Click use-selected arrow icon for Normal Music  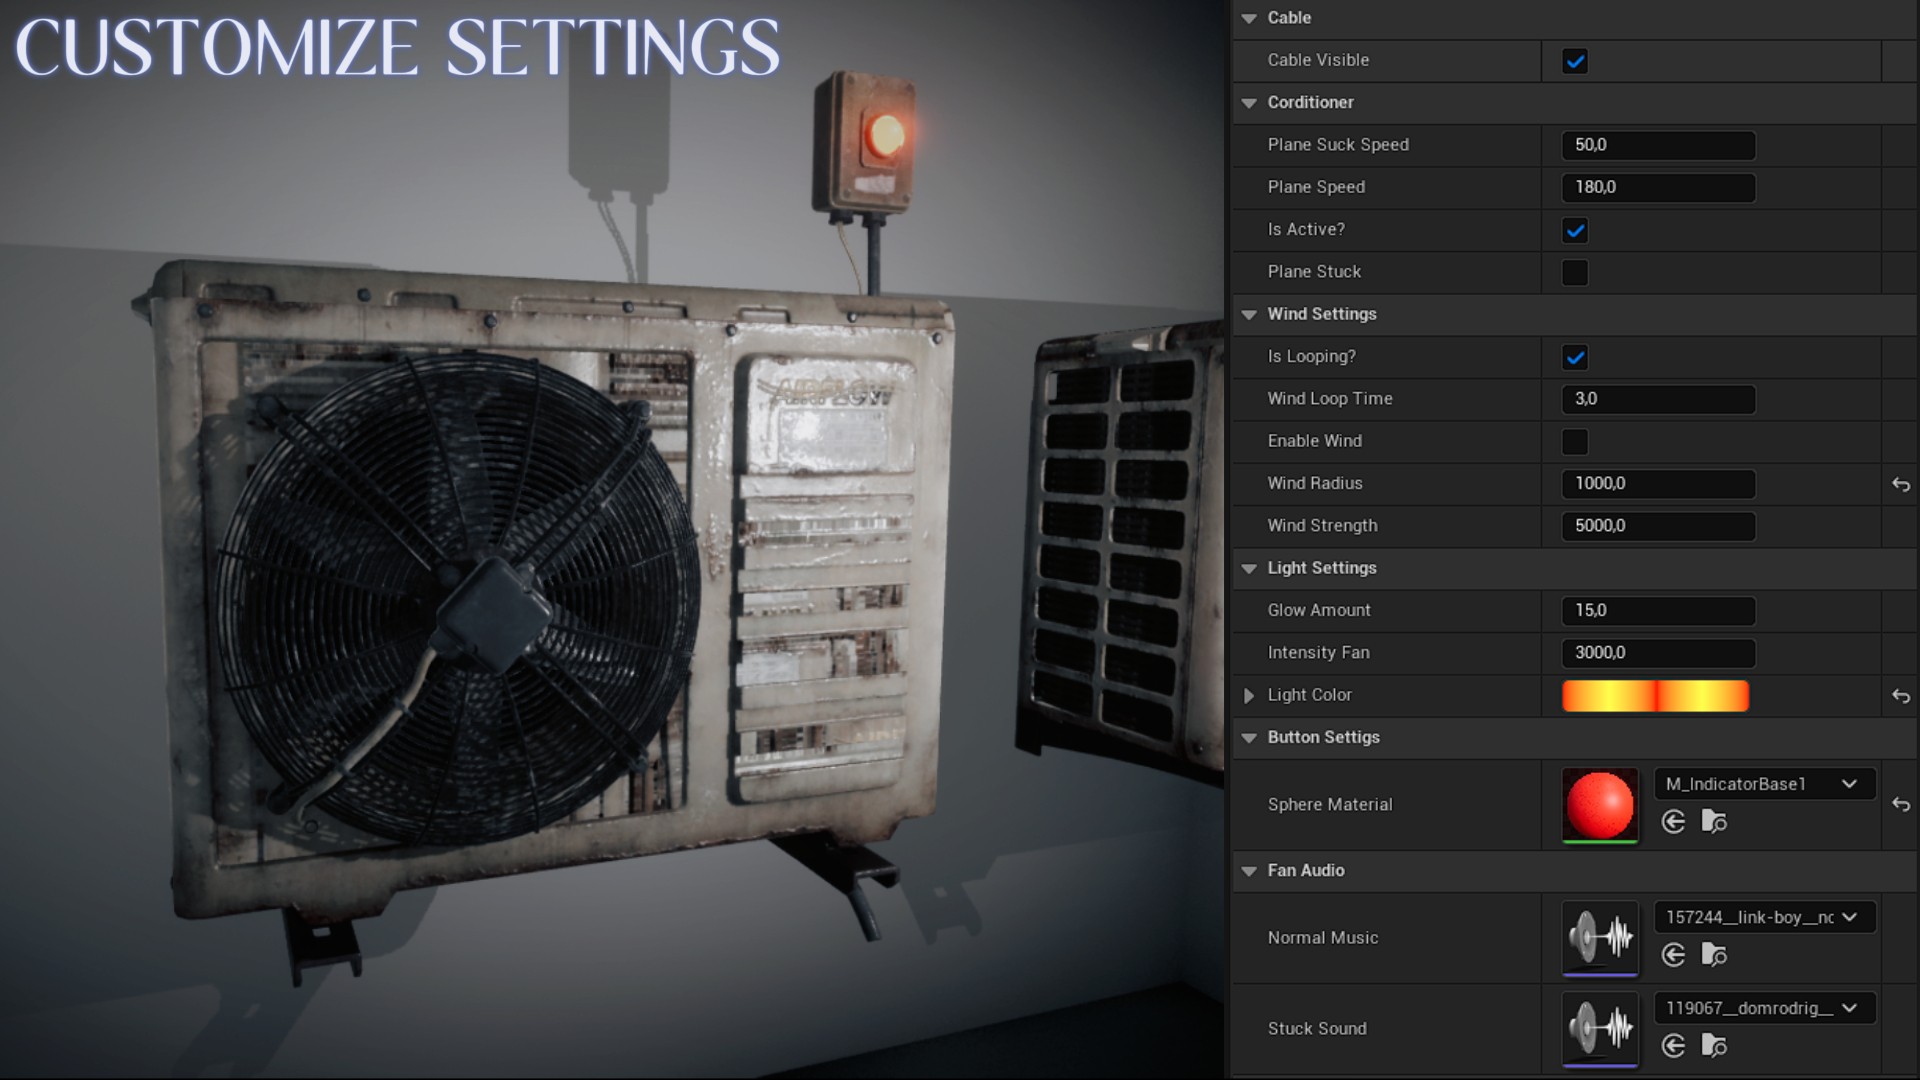pos(1673,955)
